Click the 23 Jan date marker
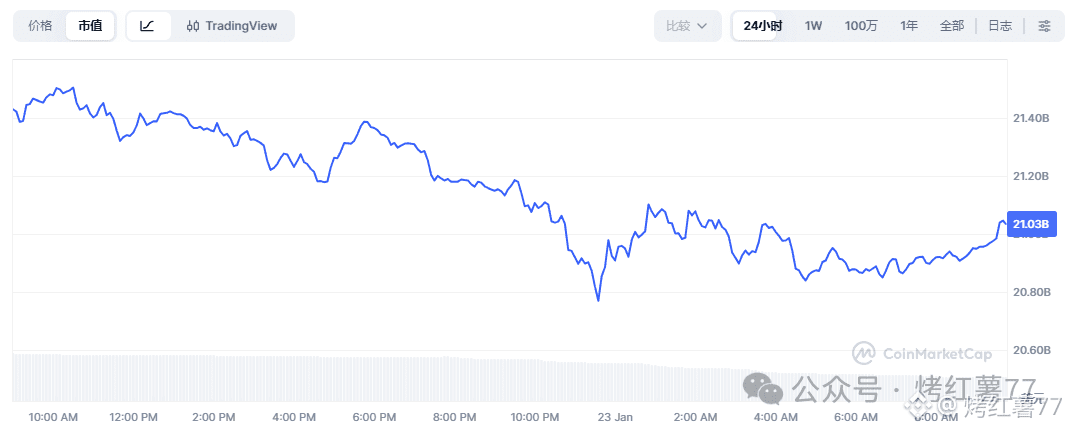Screen dimensions: 1070x432 [615, 416]
